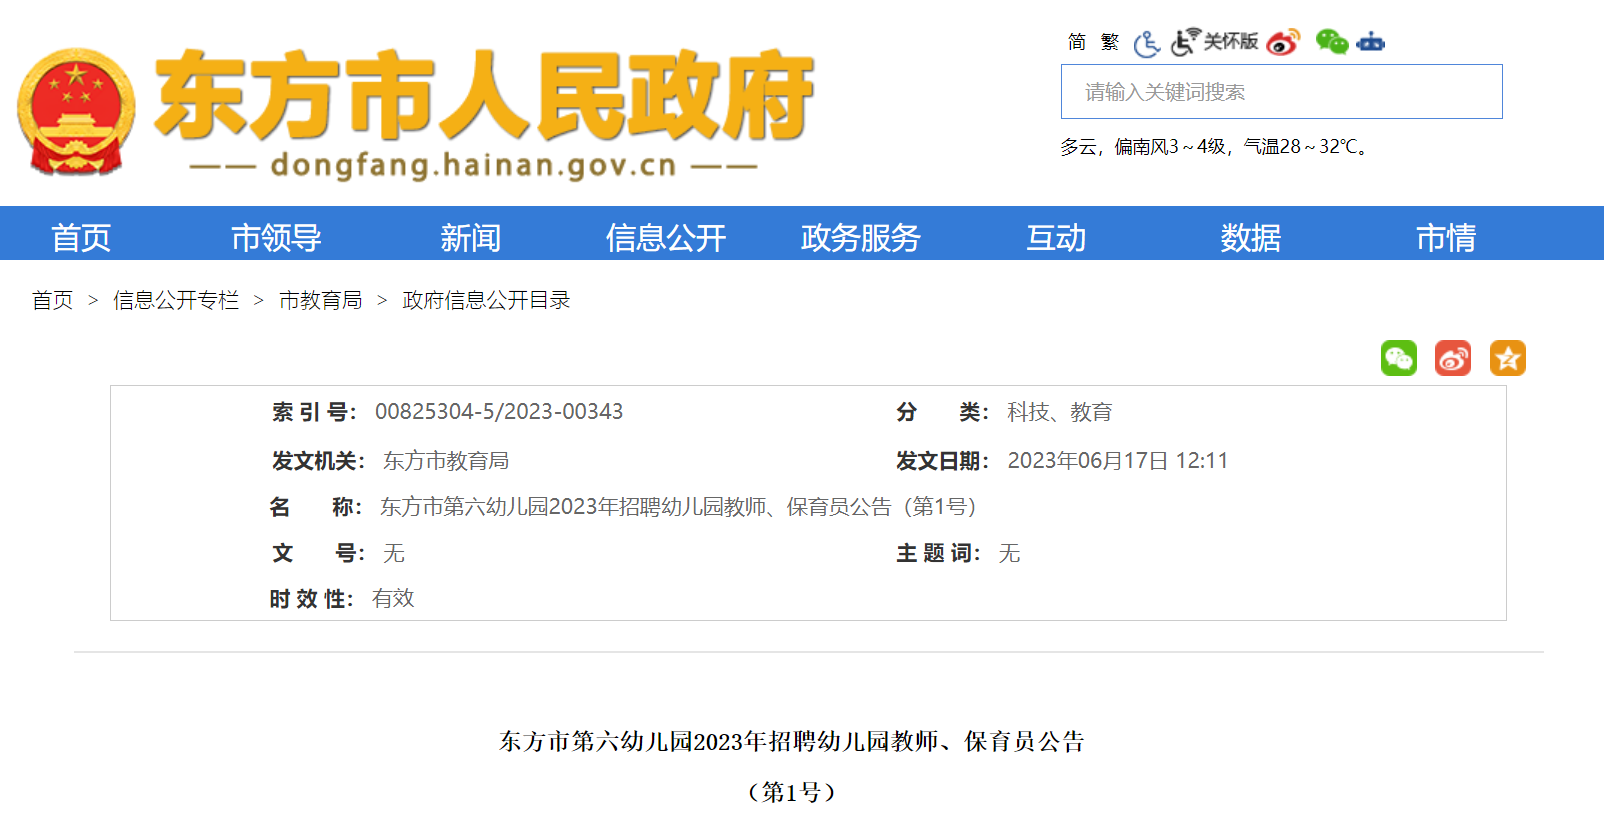1604x826 pixels.
Task: Switch to traditional Chinese (繁)
Action: pyautogui.click(x=1110, y=42)
